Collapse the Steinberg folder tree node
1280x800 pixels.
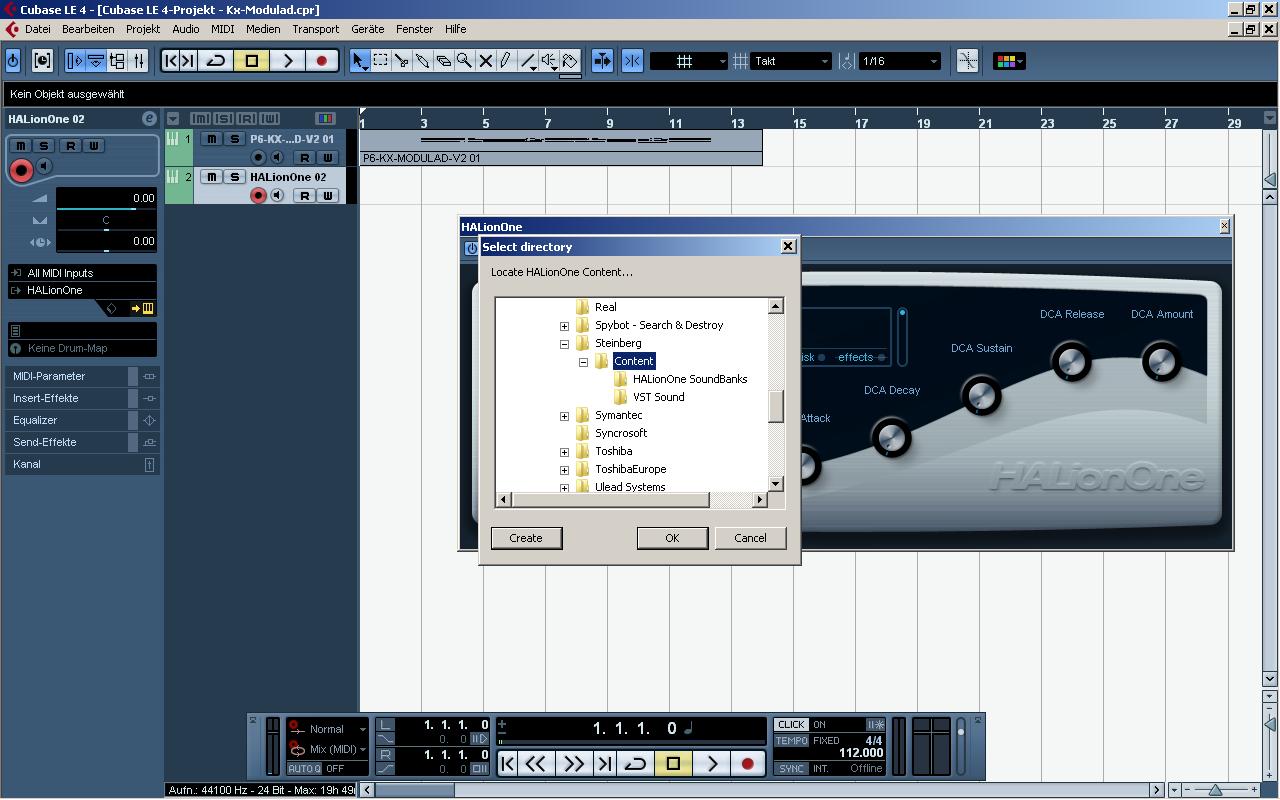564,343
